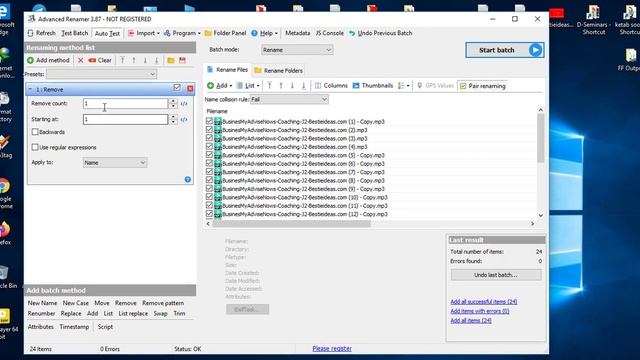Click the Please register link

point(332,349)
